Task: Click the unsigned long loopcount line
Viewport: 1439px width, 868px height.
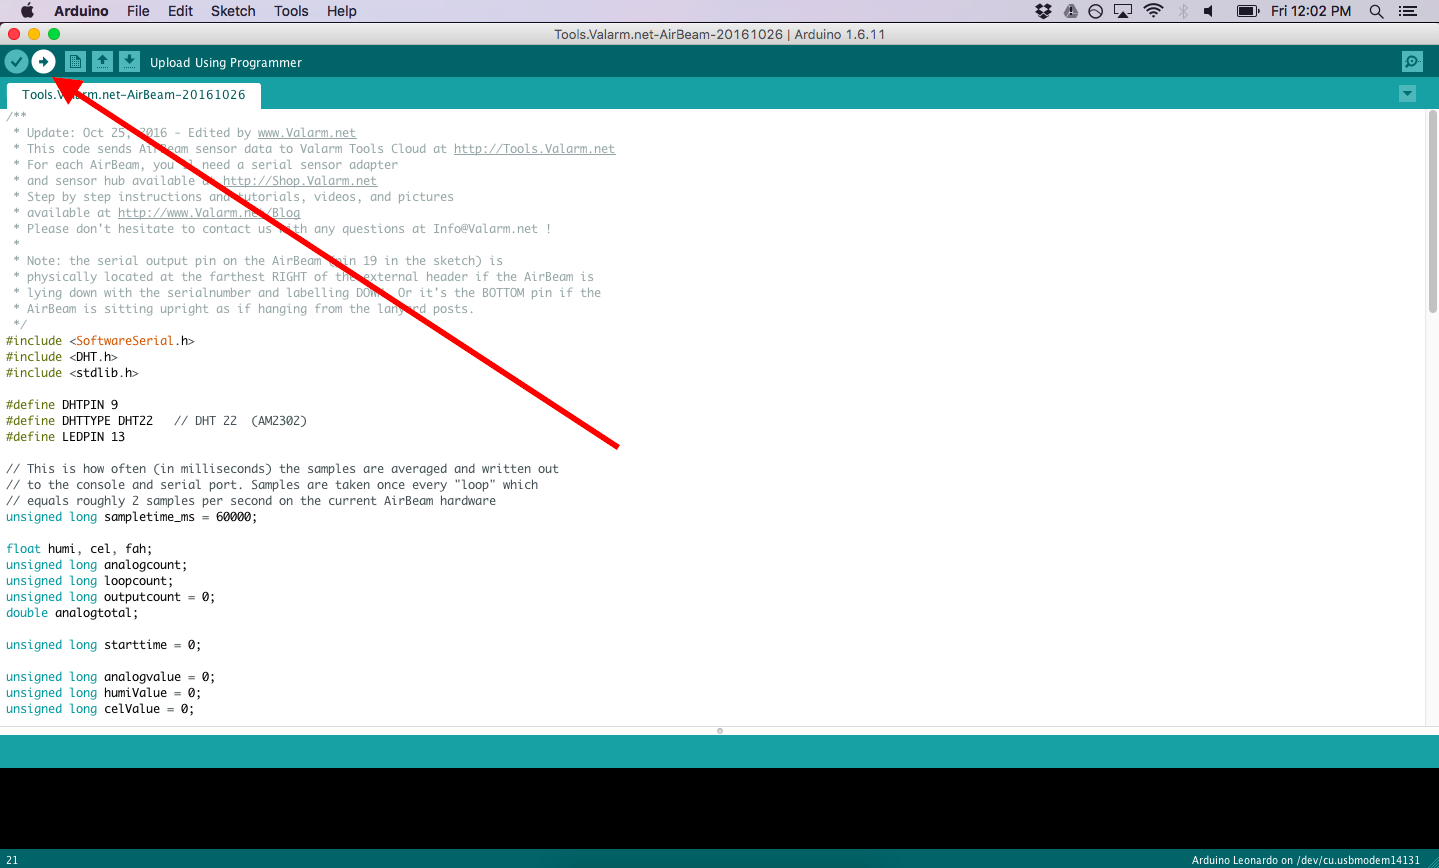Action: point(90,581)
